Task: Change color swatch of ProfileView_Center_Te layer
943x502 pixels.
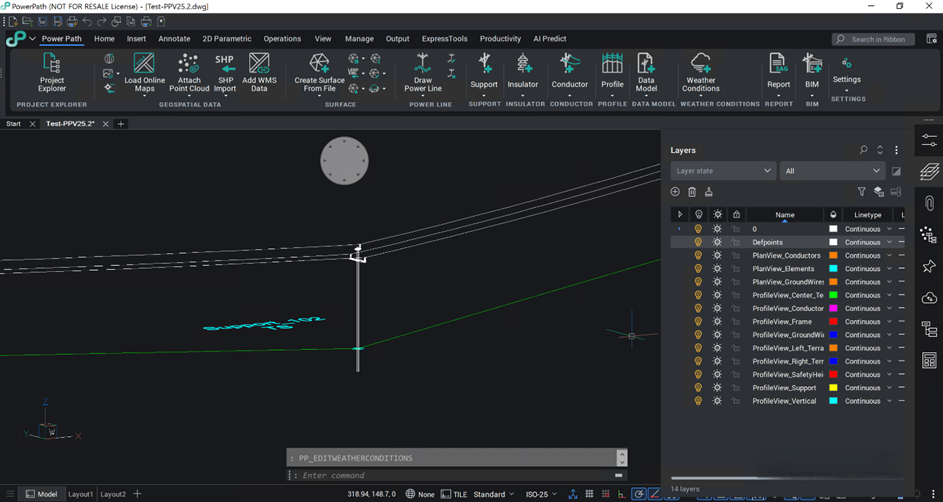Action: point(833,295)
